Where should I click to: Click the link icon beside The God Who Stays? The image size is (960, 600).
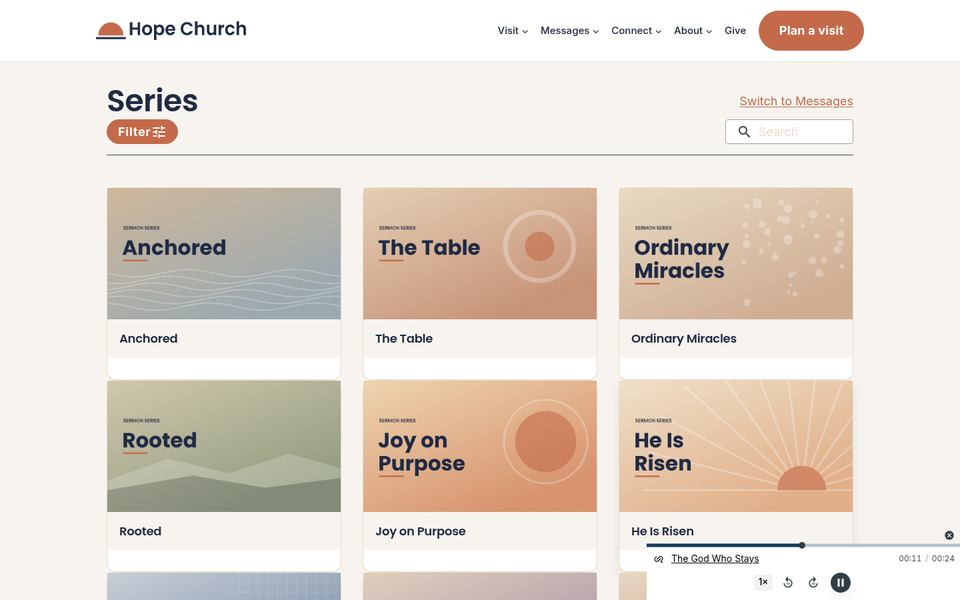click(x=659, y=559)
